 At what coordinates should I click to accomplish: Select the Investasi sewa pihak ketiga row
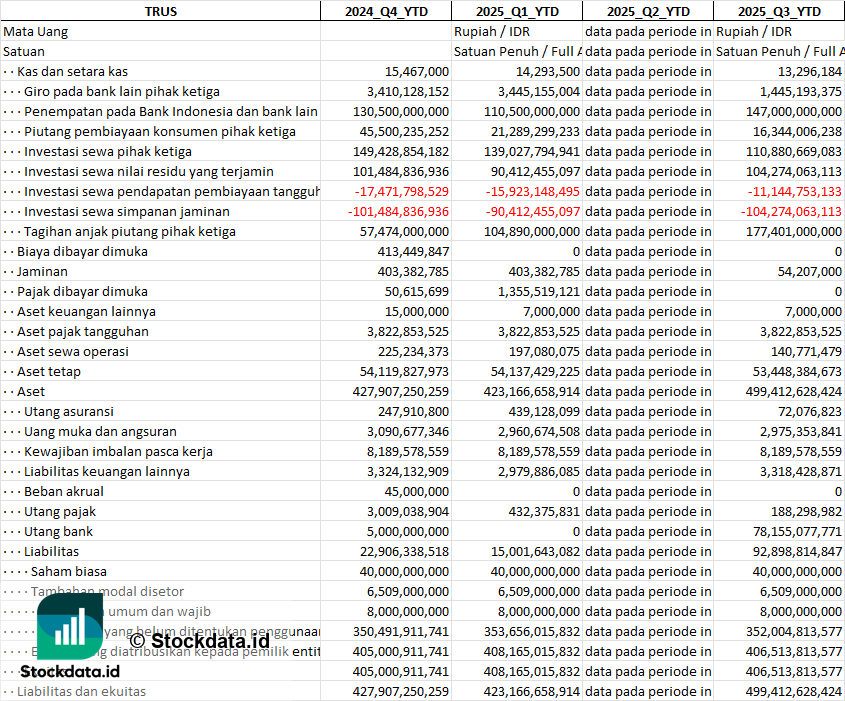pos(108,151)
